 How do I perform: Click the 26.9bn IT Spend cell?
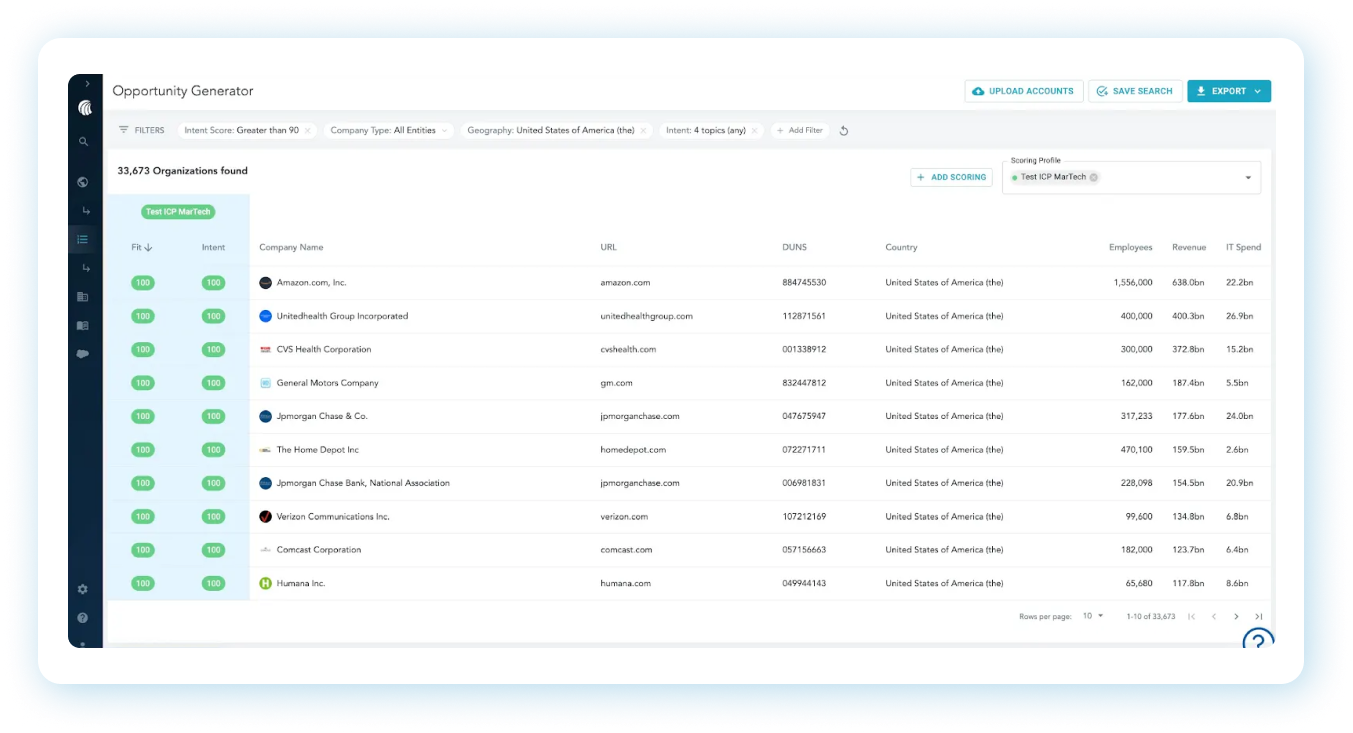click(1239, 316)
